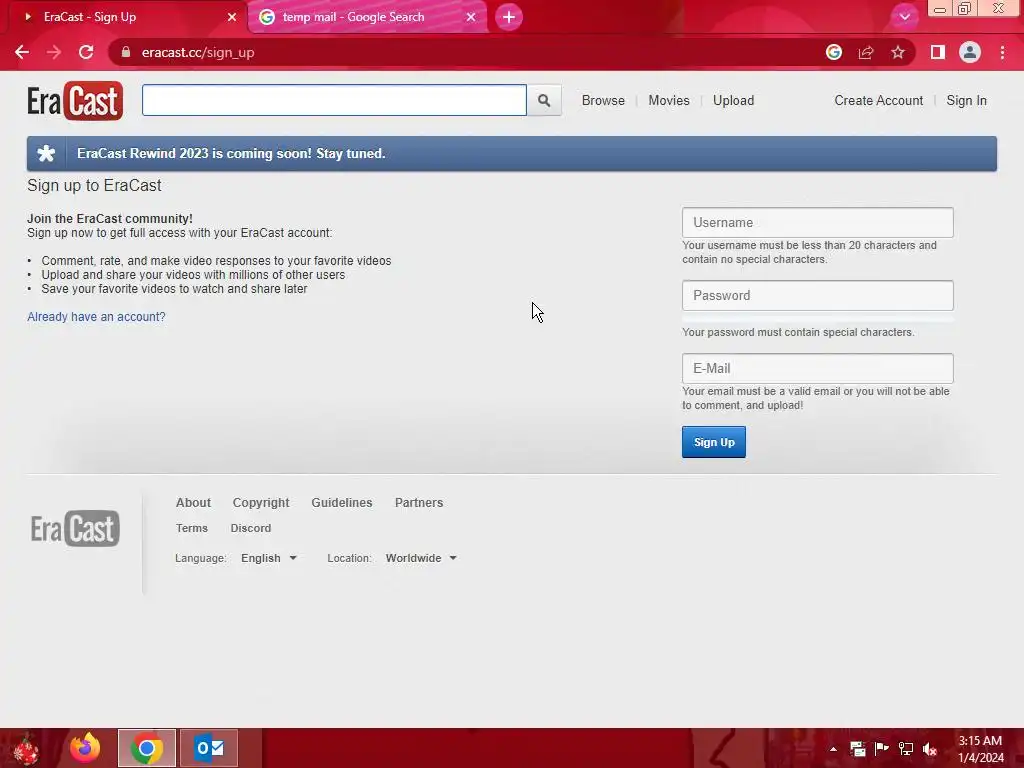This screenshot has height=768, width=1024.
Task: Open the tab search chevron button
Action: [904, 17]
